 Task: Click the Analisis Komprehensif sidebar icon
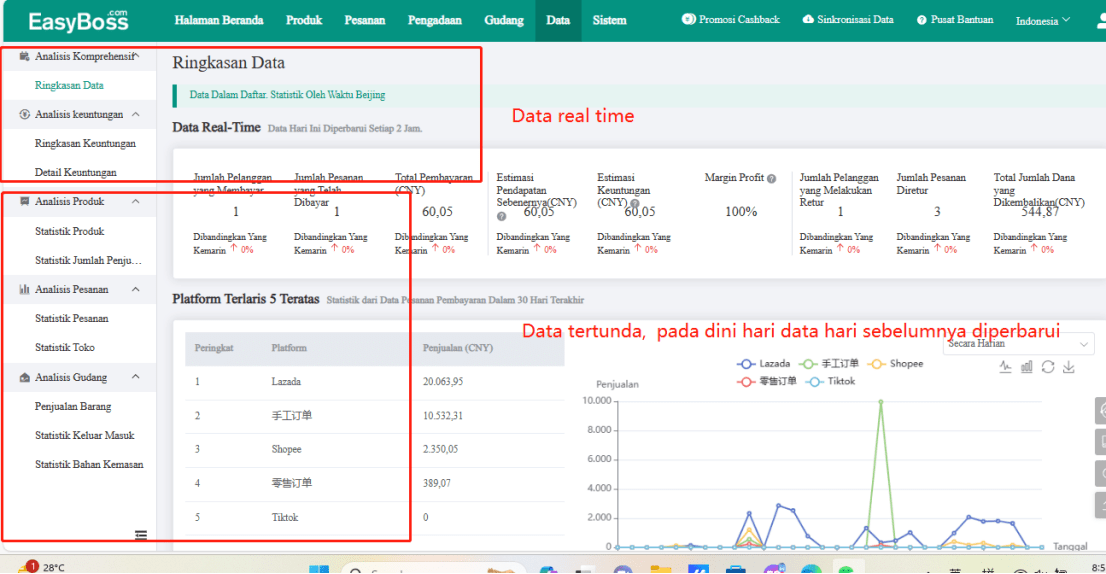[24, 56]
